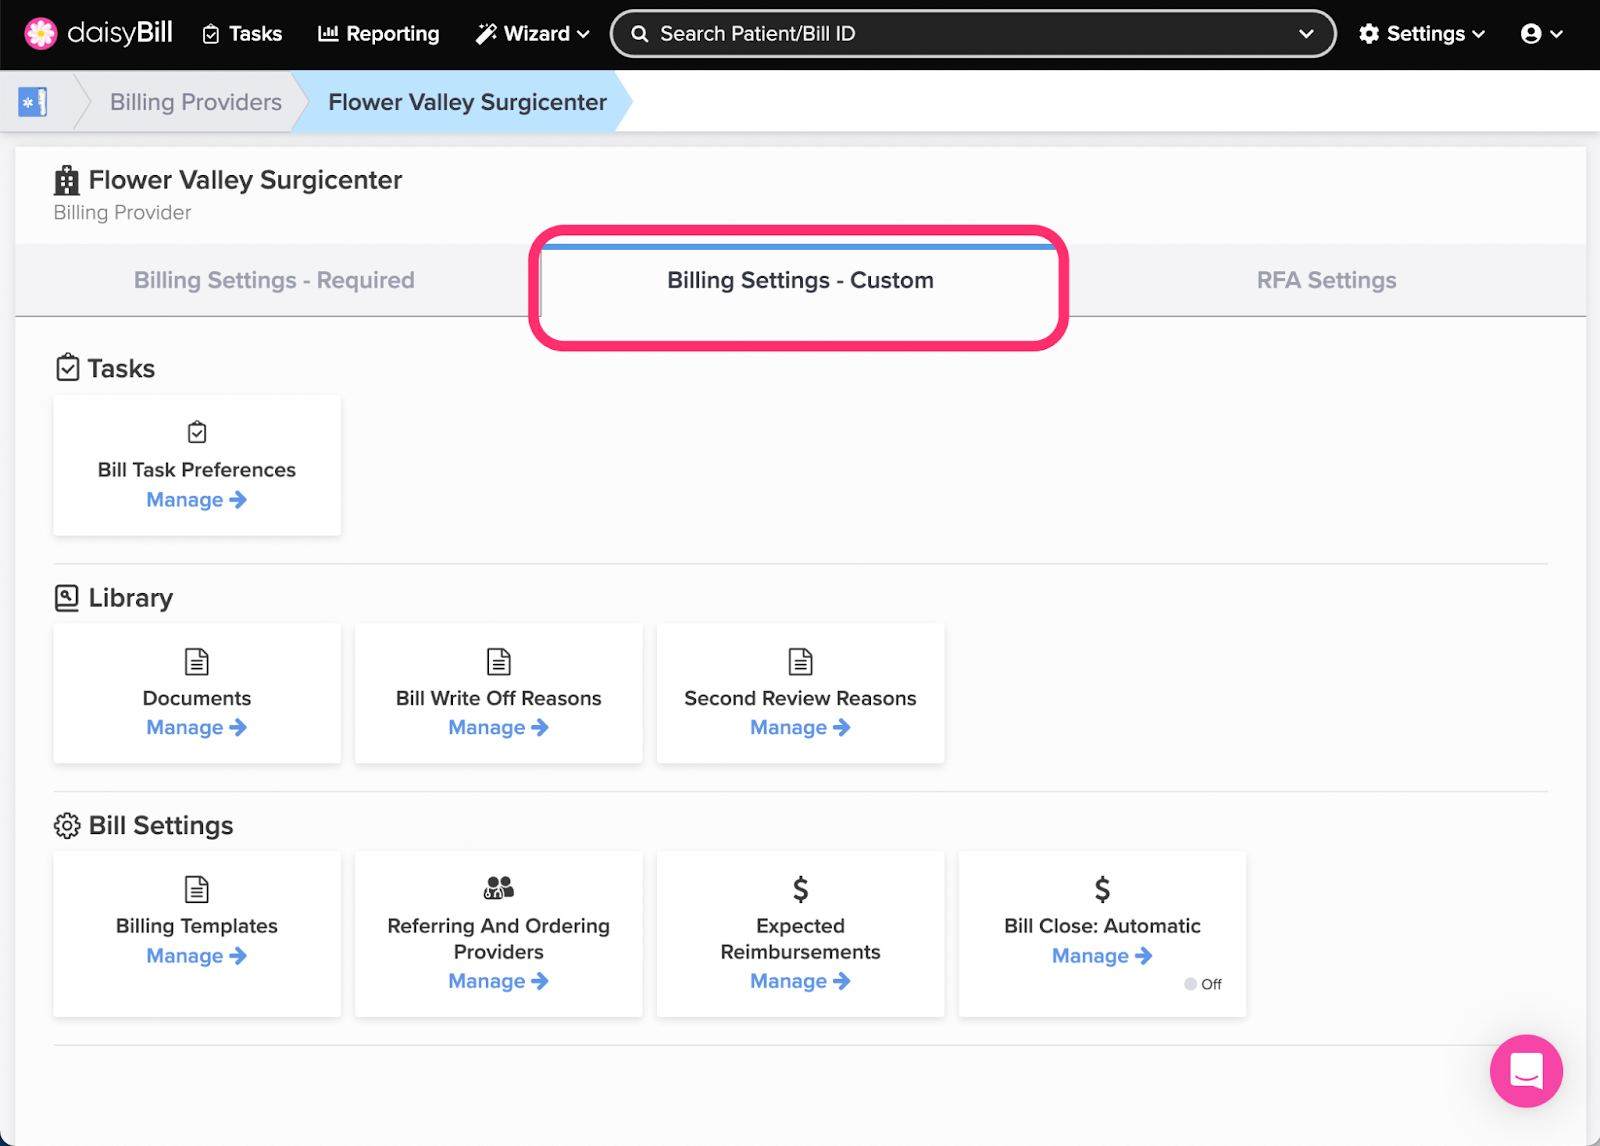This screenshot has height=1146, width=1600.
Task: Manage Bill Close: Automatic setting
Action: (x=1102, y=956)
